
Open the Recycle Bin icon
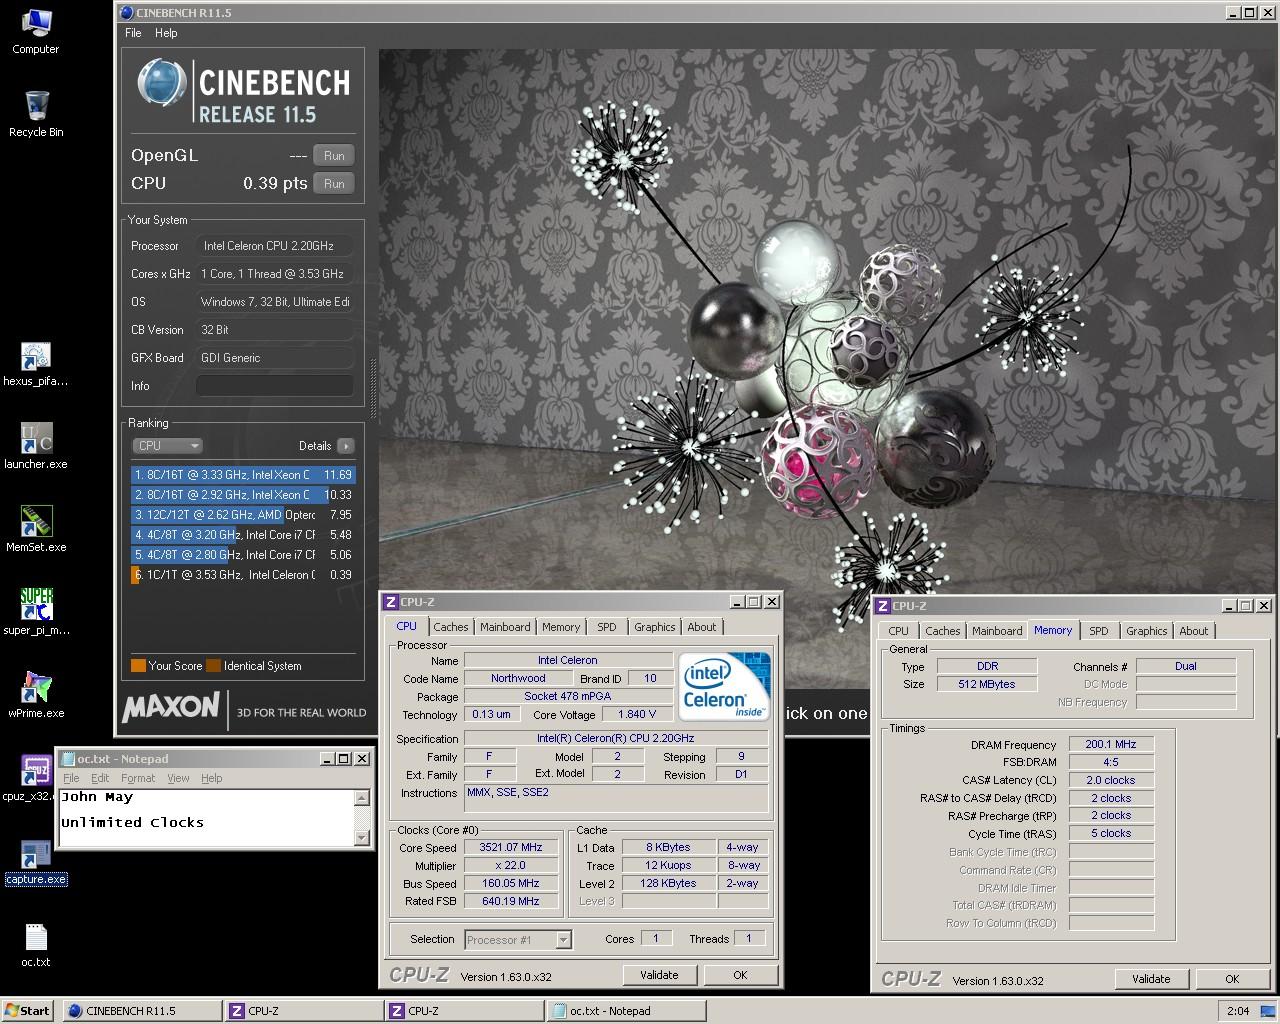point(36,114)
